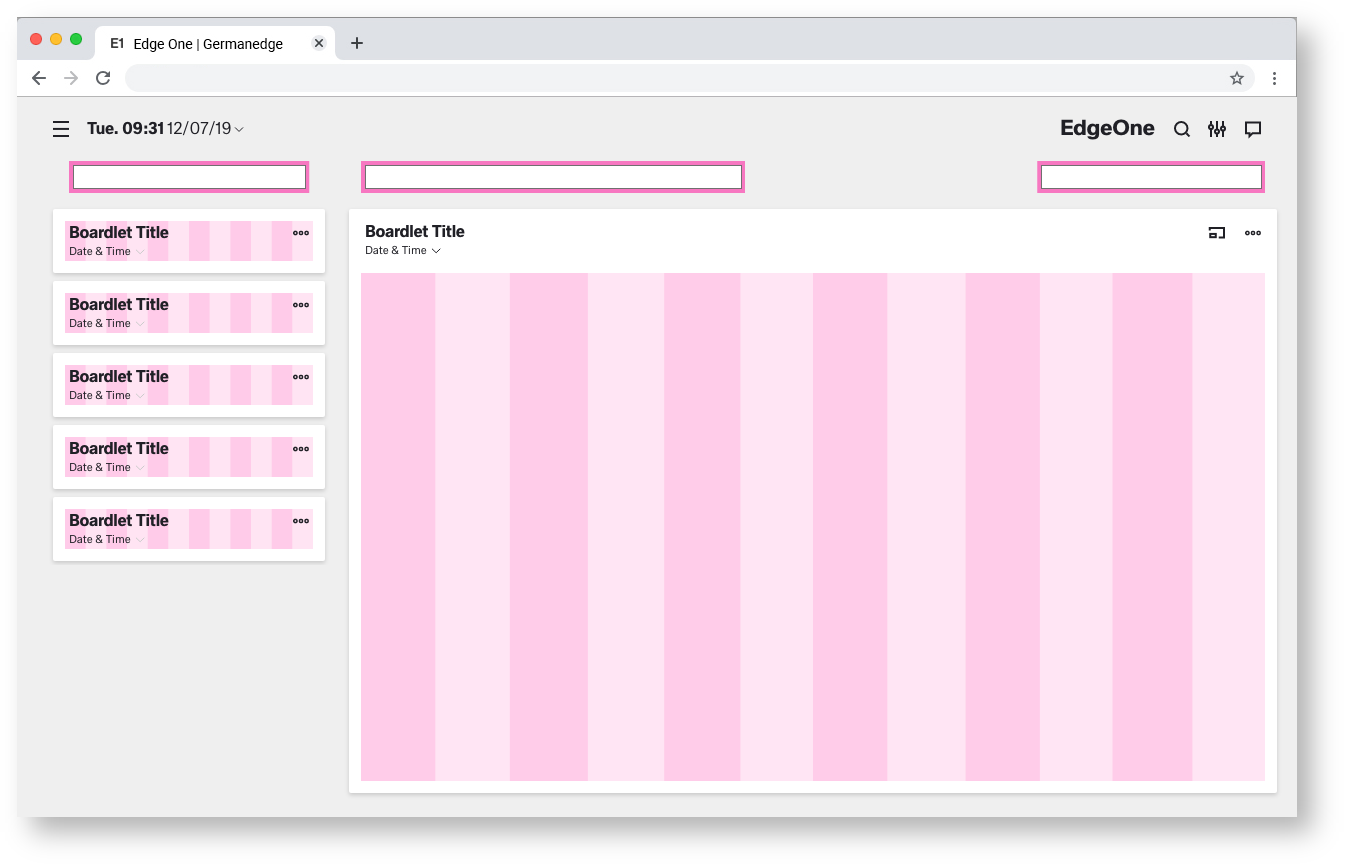Screen dimensions: 1345x865
Task: Click the search magnifier icon
Action: (1182, 129)
